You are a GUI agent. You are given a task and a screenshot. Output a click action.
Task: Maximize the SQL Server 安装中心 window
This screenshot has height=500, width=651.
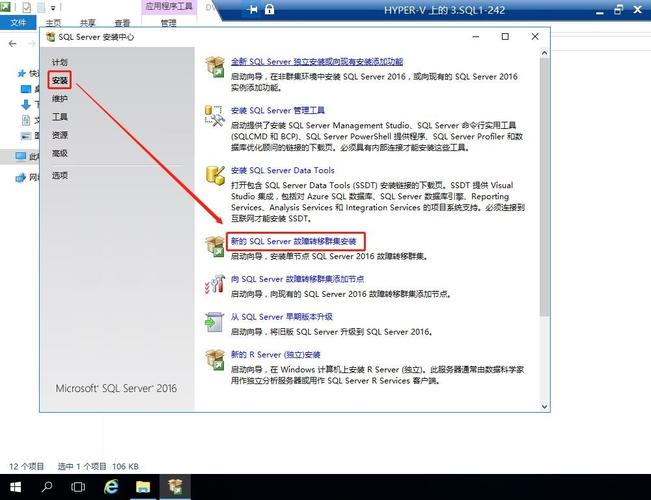(x=505, y=37)
